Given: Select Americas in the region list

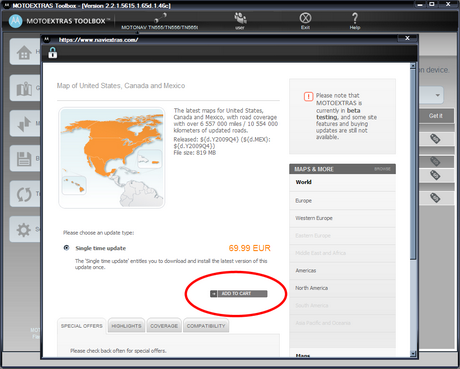Looking at the screenshot, I should (342, 270).
